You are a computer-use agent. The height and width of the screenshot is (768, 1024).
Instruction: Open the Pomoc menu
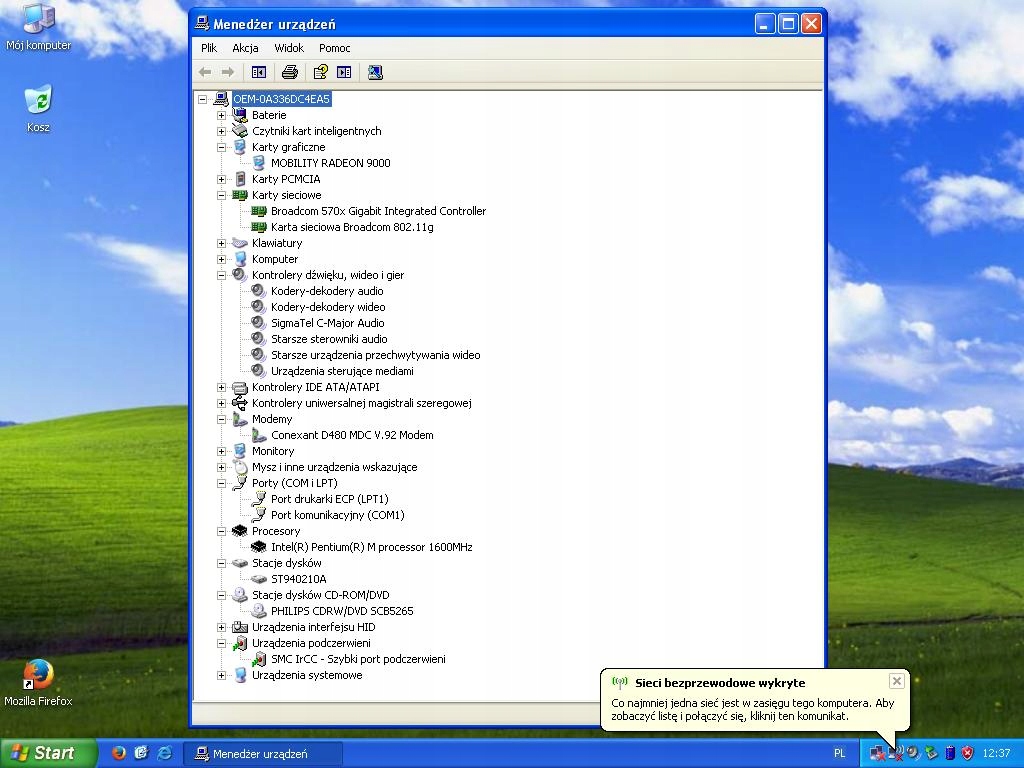click(334, 48)
